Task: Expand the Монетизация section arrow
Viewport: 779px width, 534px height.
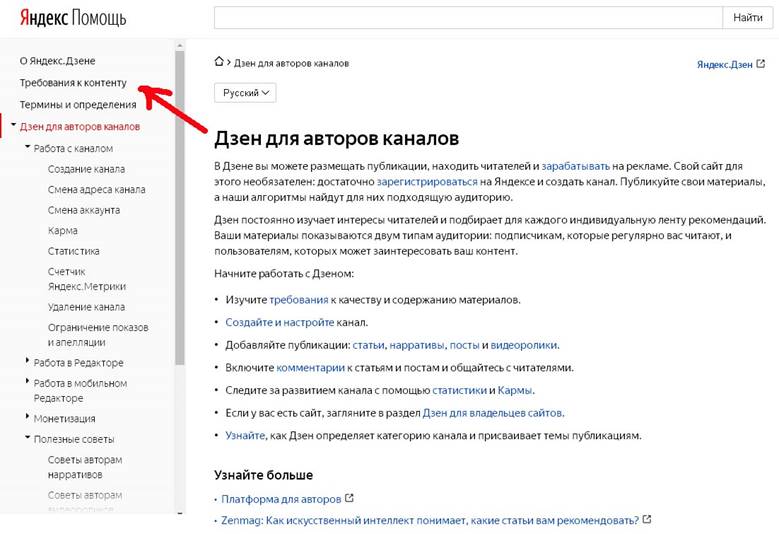Action: tap(27, 417)
